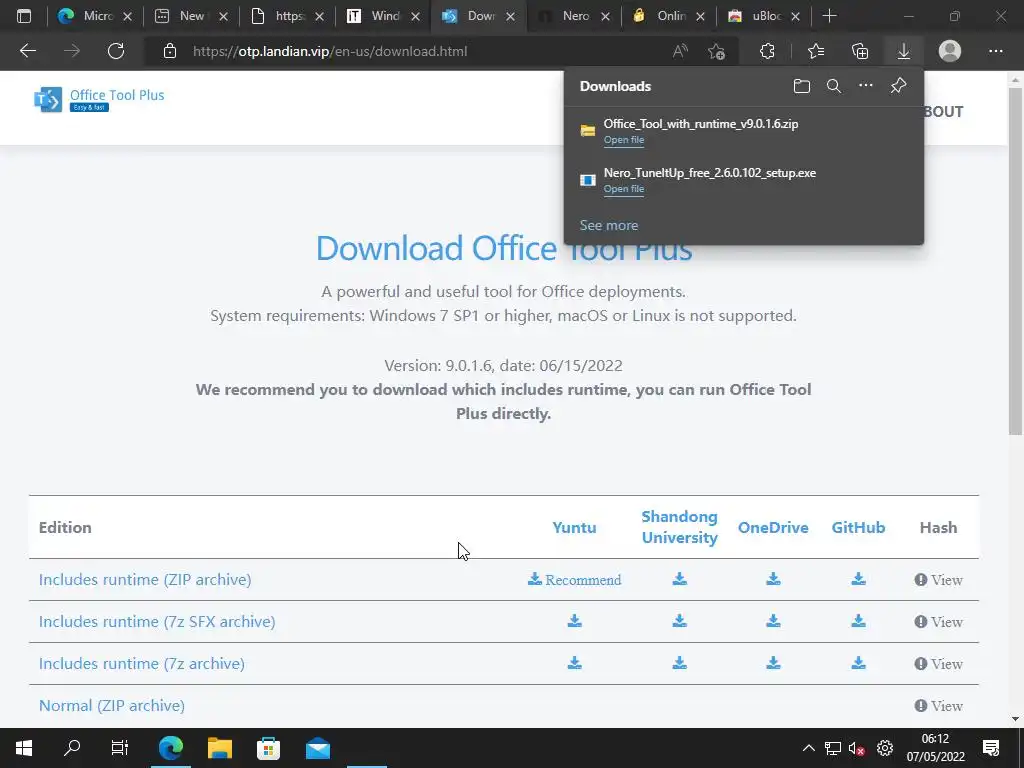The height and width of the screenshot is (768, 1024).
Task: Click OneDrive download for 7z SFX archive
Action: 773,621
